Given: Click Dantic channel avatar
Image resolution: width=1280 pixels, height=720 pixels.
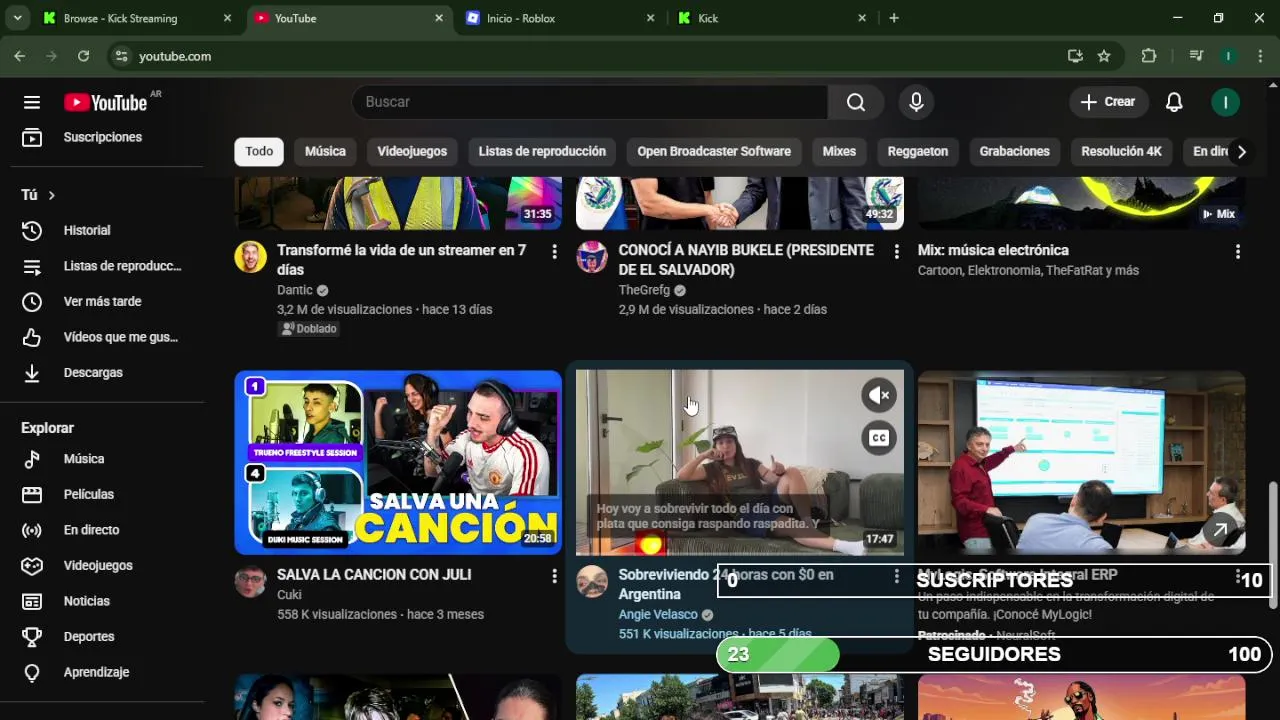Looking at the screenshot, I should pyautogui.click(x=250, y=257).
